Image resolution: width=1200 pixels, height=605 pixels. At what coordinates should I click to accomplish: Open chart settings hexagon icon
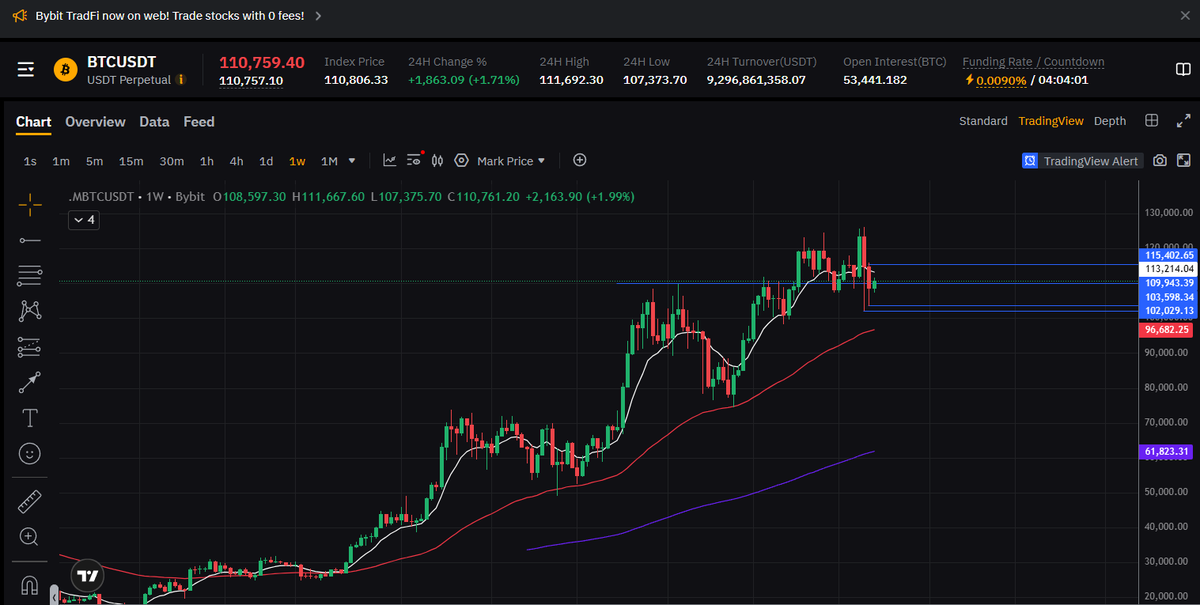tap(461, 160)
